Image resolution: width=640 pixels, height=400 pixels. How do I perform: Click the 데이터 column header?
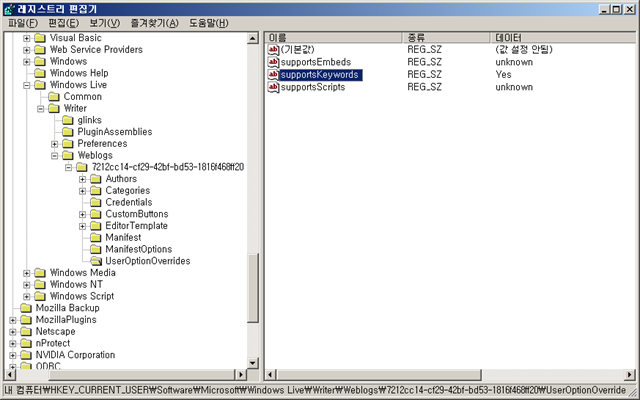coord(565,38)
